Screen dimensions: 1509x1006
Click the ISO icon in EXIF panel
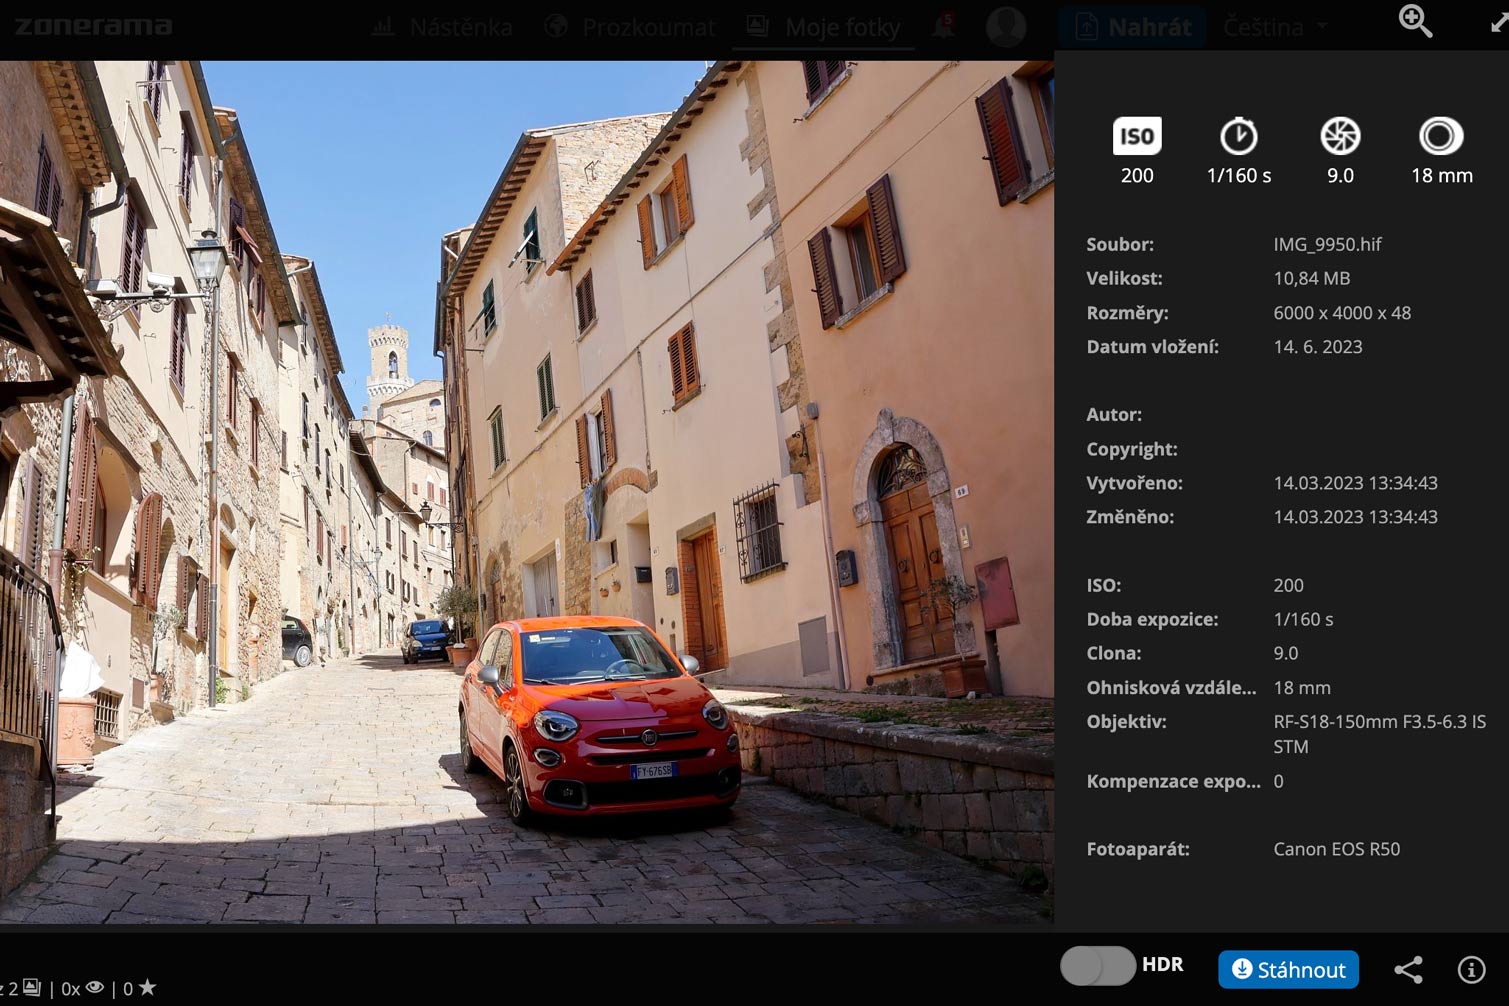(1137, 136)
